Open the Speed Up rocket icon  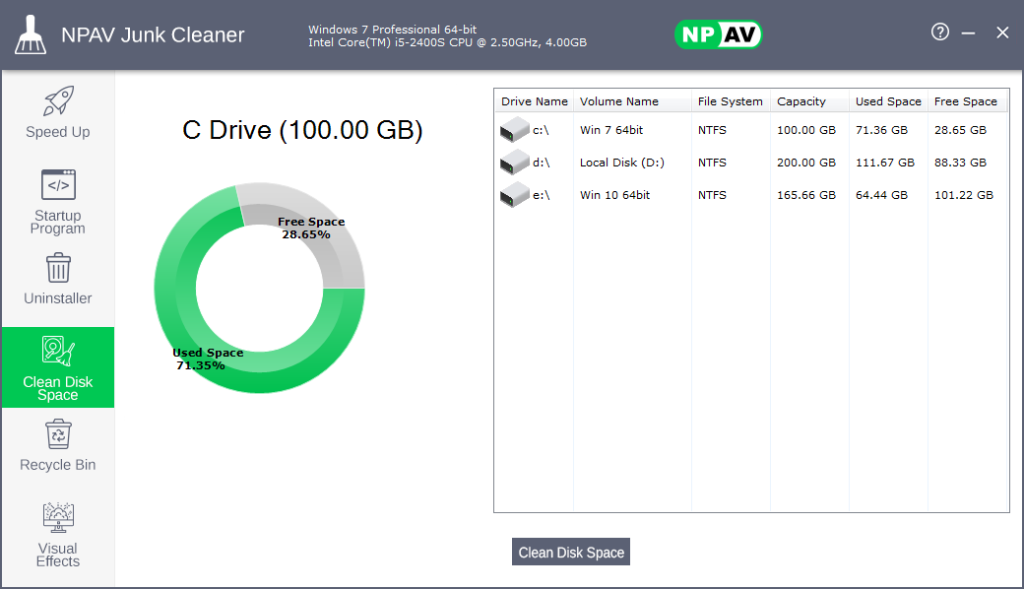coord(58,101)
